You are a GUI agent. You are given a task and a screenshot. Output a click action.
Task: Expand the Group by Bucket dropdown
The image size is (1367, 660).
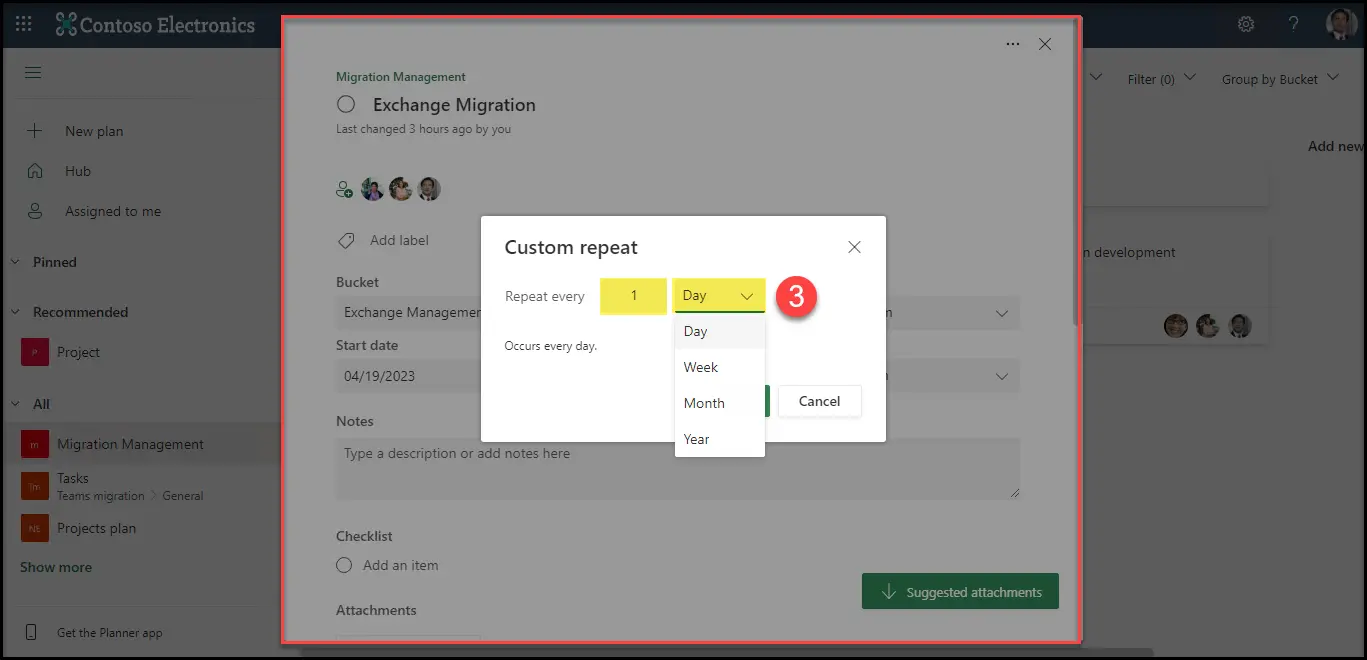(x=1279, y=79)
